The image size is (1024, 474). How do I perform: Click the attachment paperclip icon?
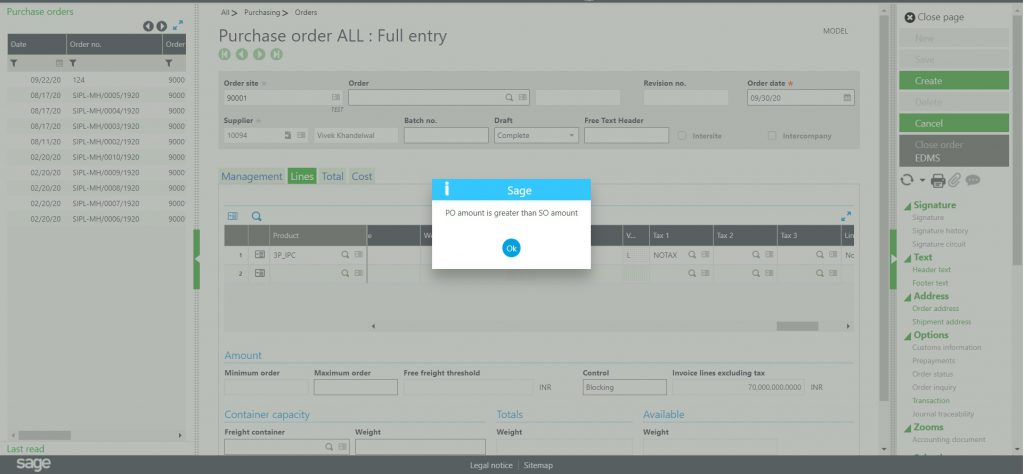955,181
